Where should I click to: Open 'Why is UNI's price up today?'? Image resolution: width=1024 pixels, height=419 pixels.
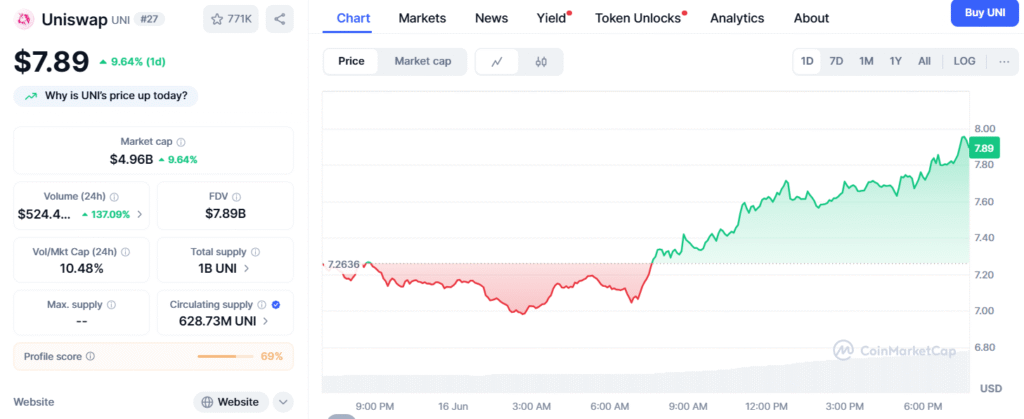tap(106, 97)
